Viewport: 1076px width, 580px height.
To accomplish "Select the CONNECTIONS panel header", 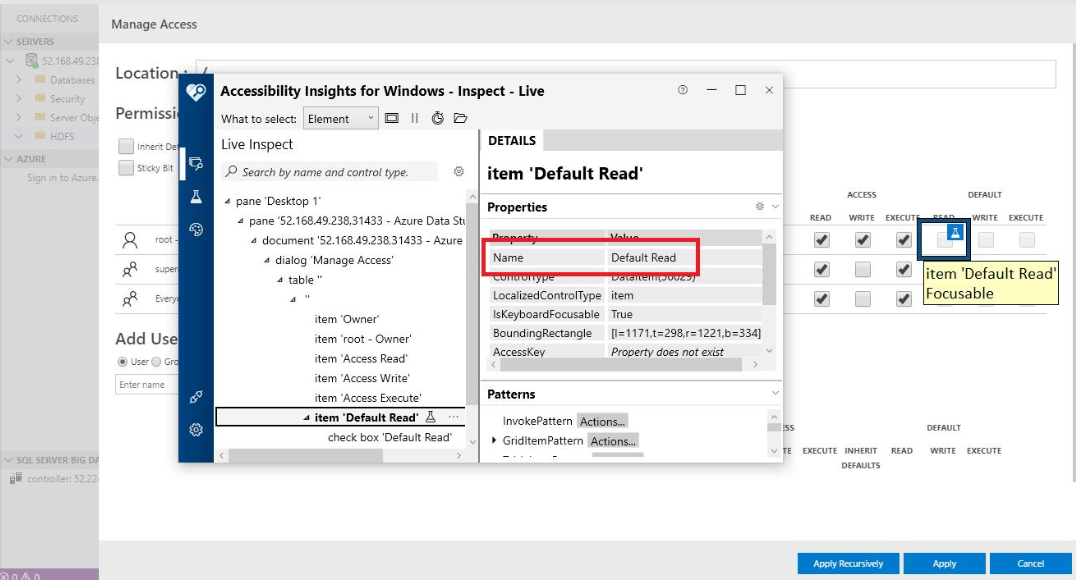I will point(50,17).
